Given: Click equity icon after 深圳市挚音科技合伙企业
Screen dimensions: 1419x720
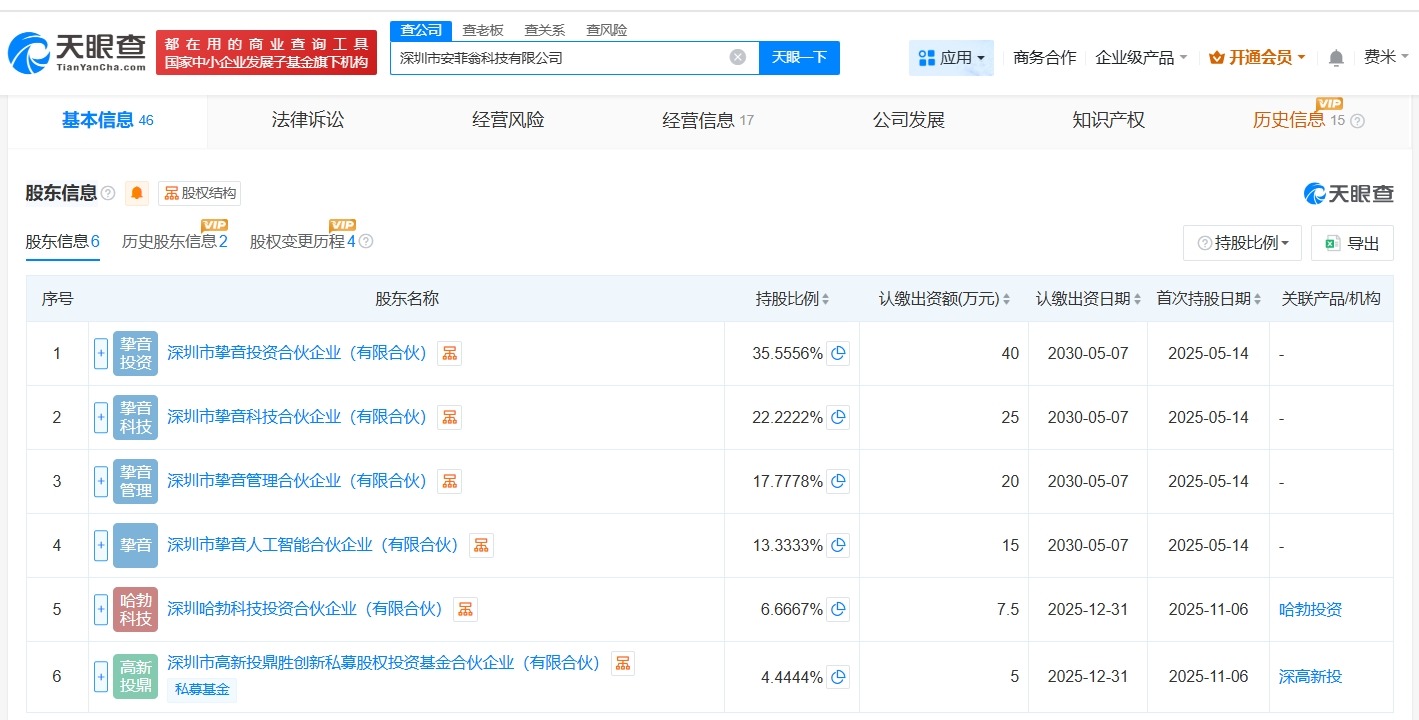Looking at the screenshot, I should 448,417.
